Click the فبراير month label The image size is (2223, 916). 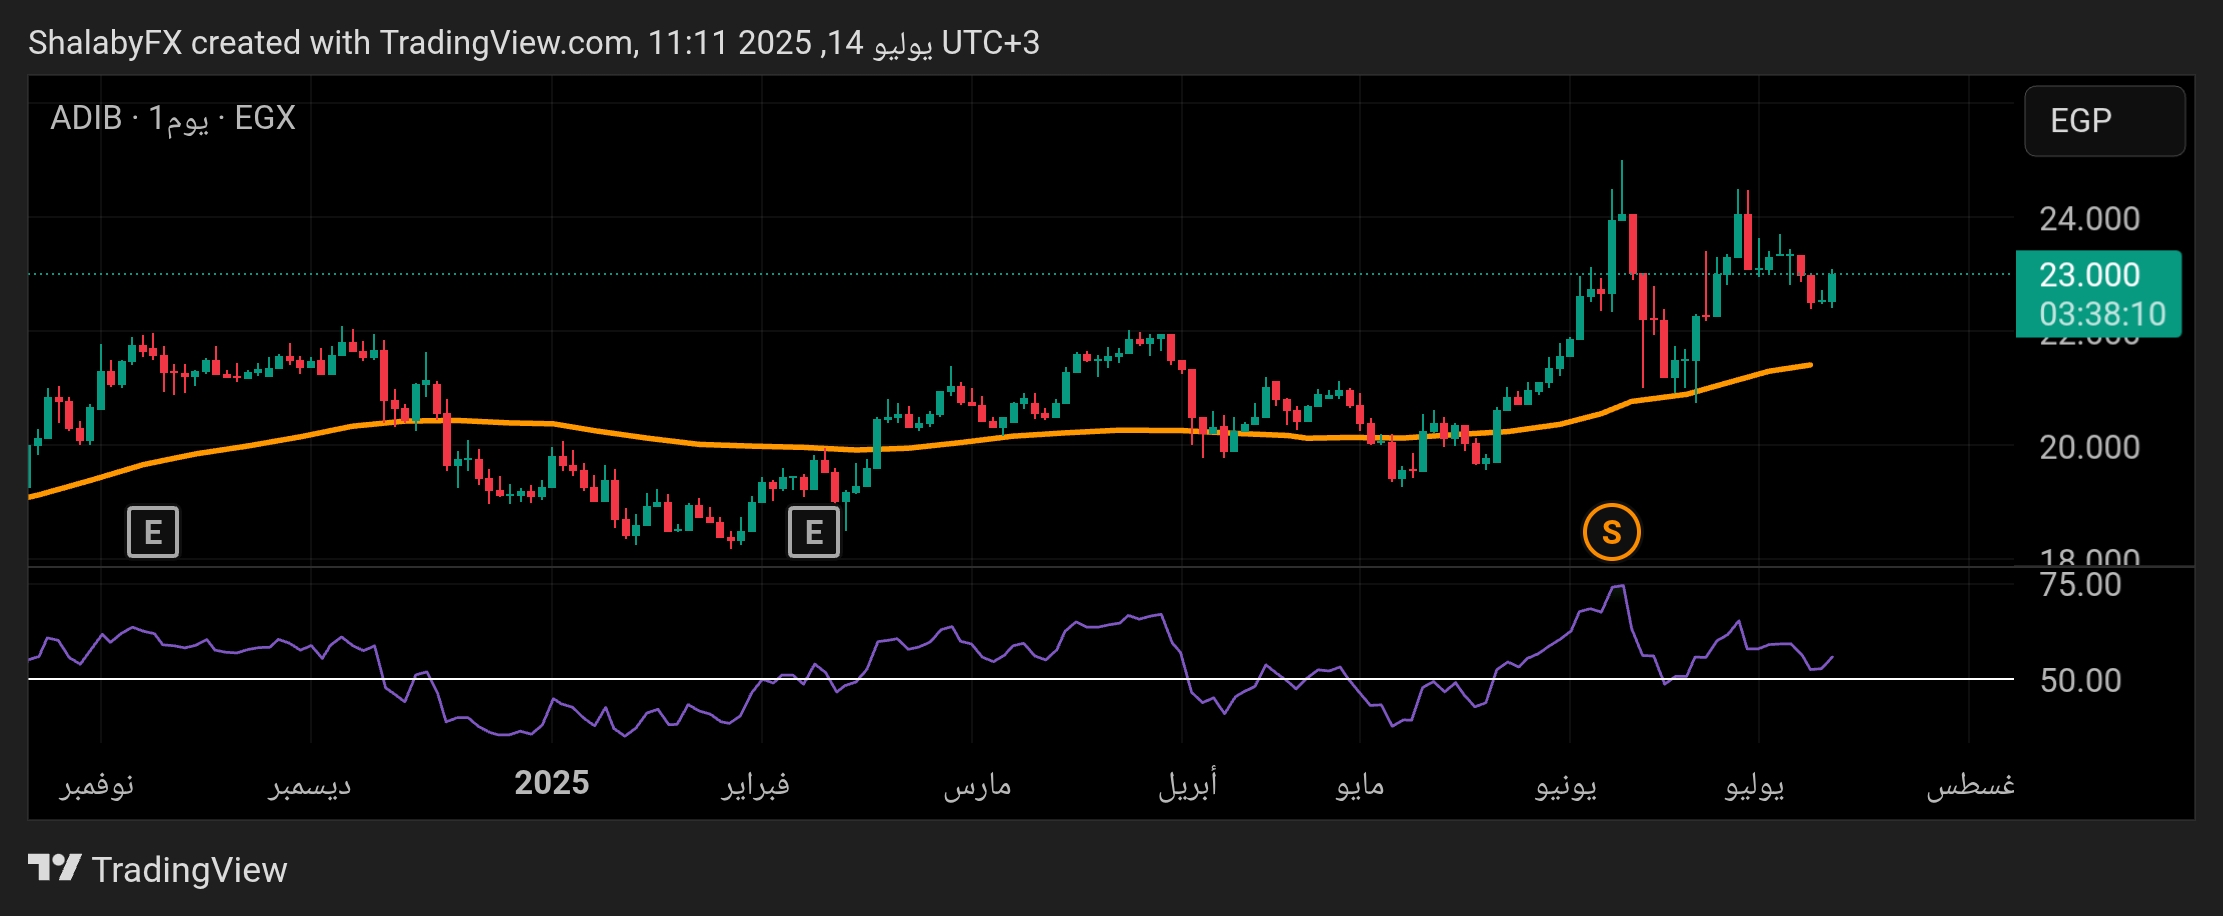click(x=756, y=784)
